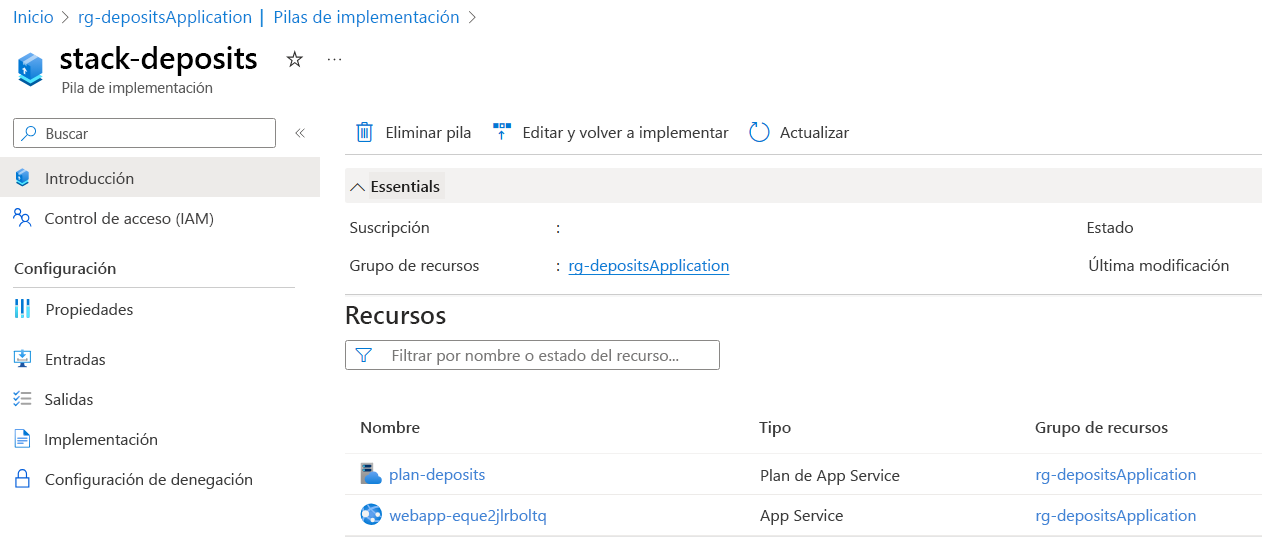Click Eliminar pila button
This screenshot has width=1262, height=550.
pos(414,132)
